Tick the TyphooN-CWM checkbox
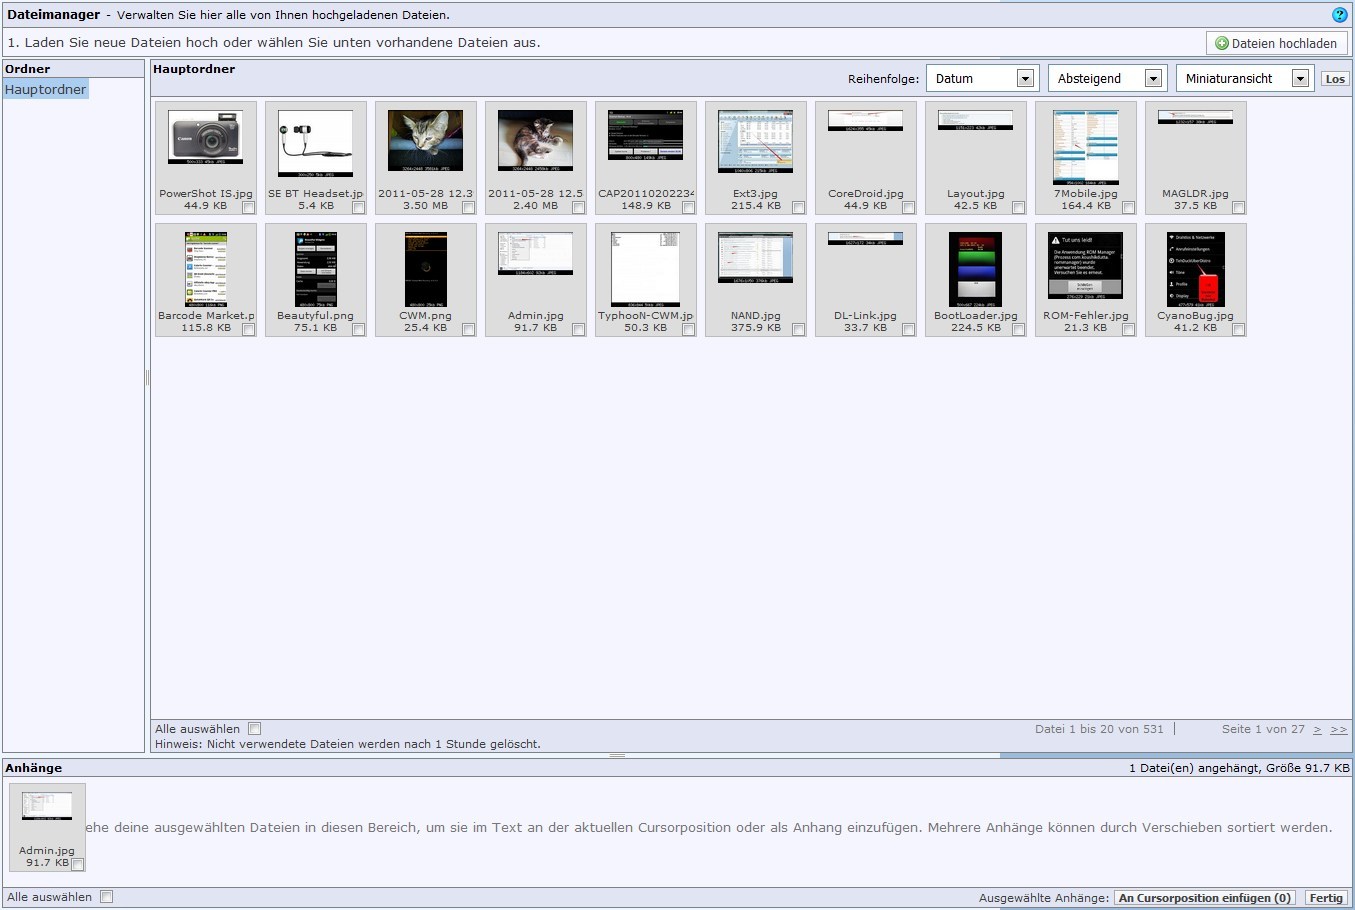The height and width of the screenshot is (910, 1355). tap(688, 330)
